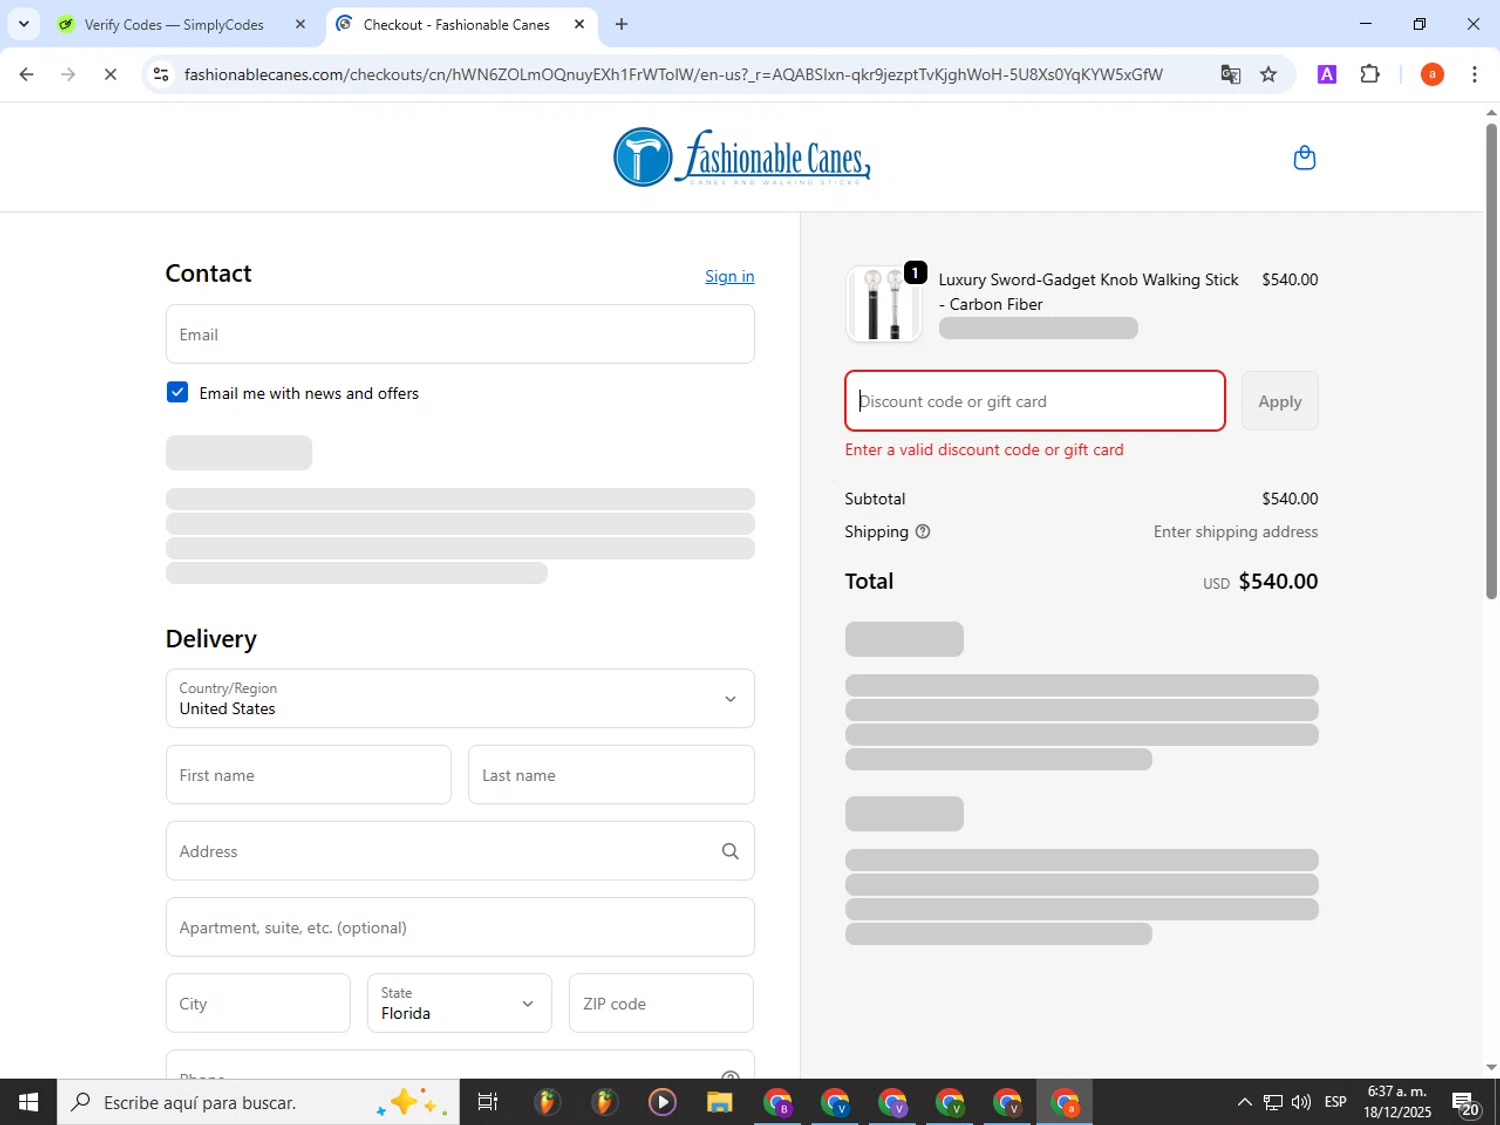
Task: Open the network icon in system tray
Action: (x=1273, y=1102)
